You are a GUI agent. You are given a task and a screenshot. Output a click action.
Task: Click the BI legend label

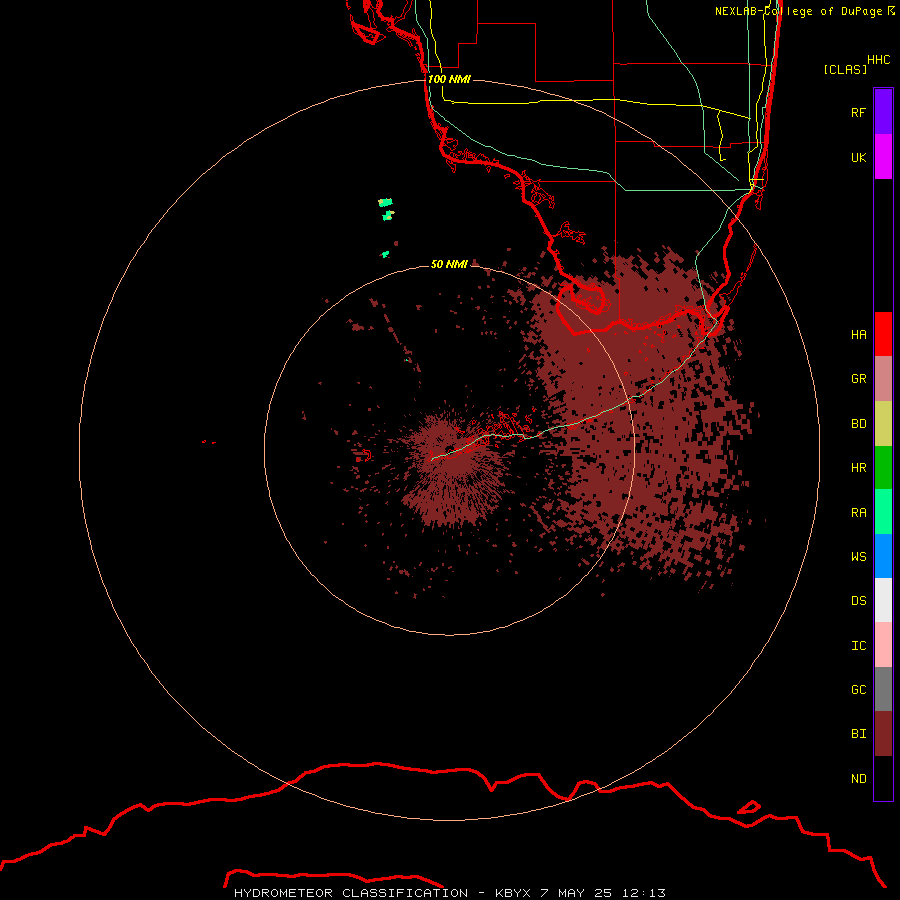point(858,734)
